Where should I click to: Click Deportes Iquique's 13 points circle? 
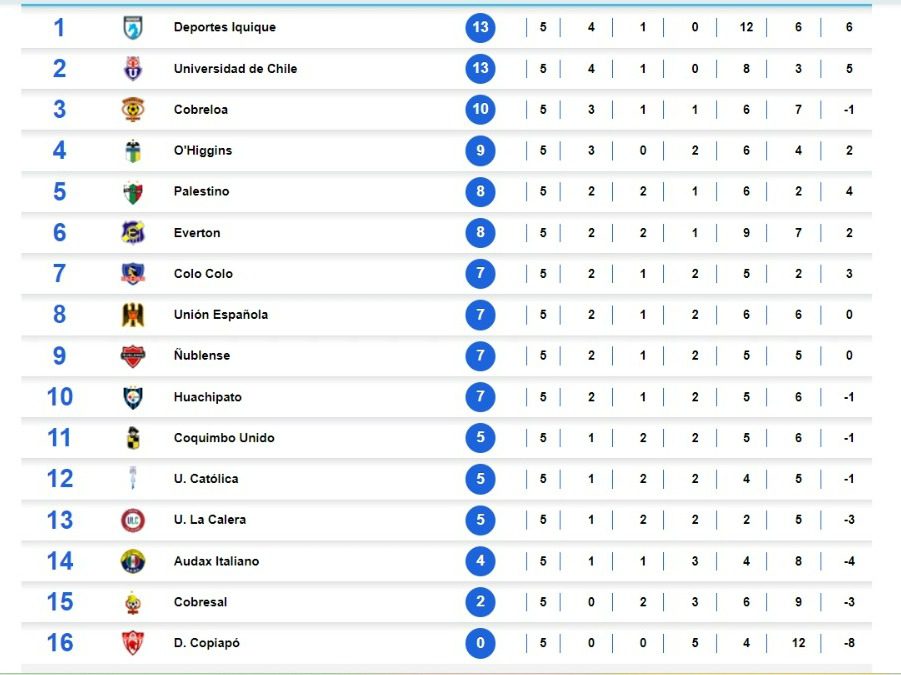point(480,27)
